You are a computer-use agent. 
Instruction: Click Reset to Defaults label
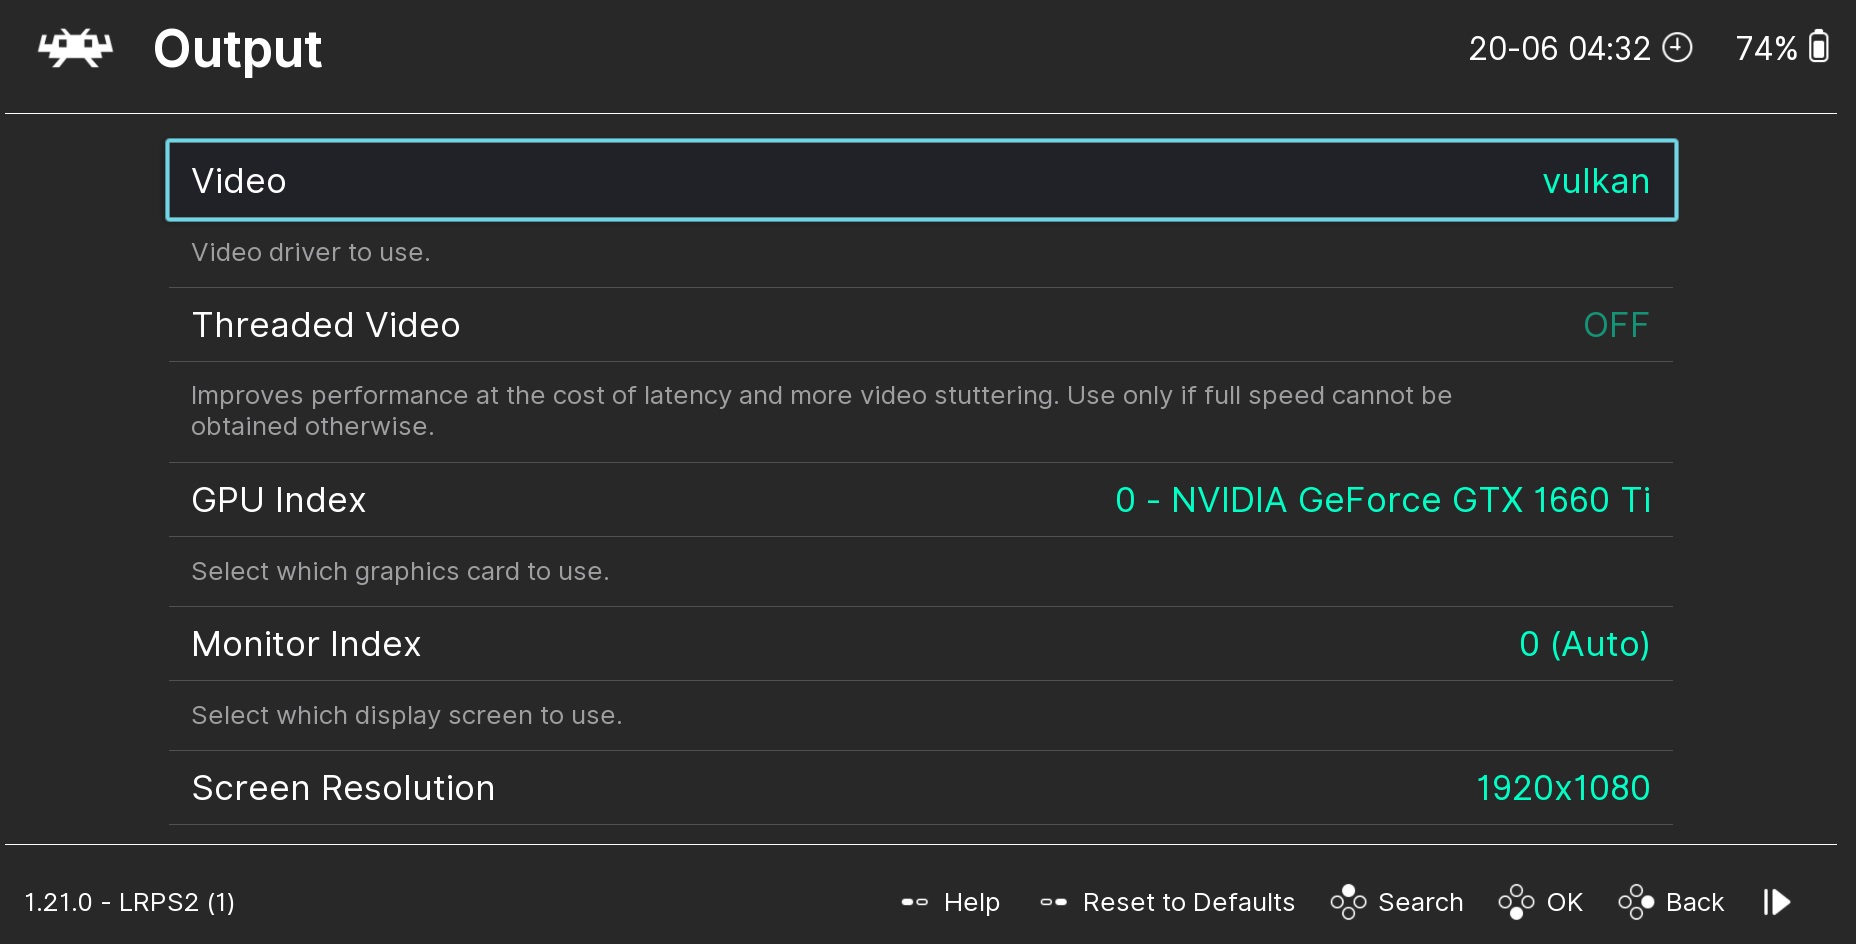tap(1189, 902)
